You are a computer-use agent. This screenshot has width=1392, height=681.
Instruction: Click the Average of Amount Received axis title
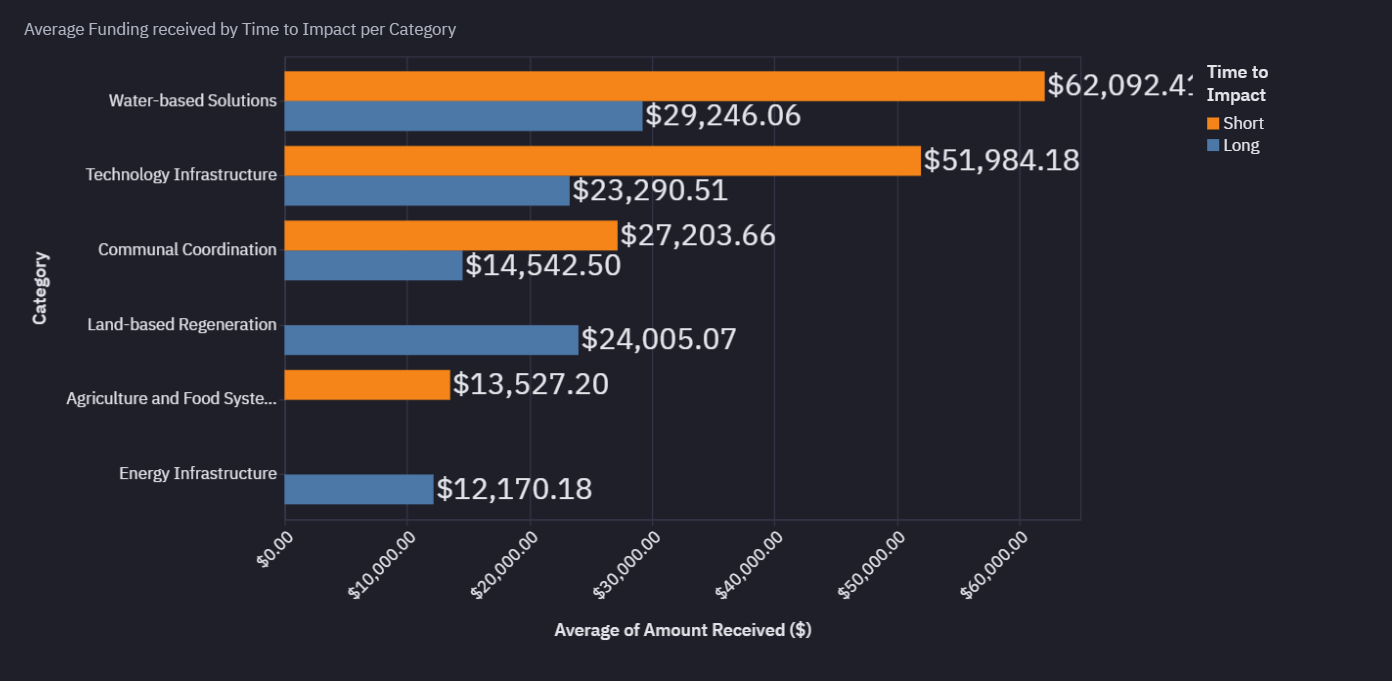pos(682,630)
